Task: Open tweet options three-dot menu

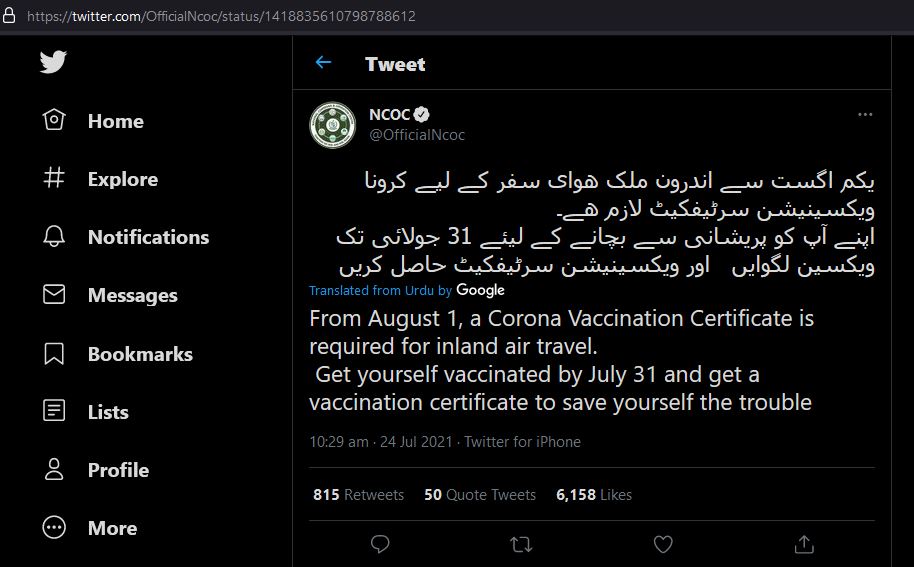Action: point(865,114)
